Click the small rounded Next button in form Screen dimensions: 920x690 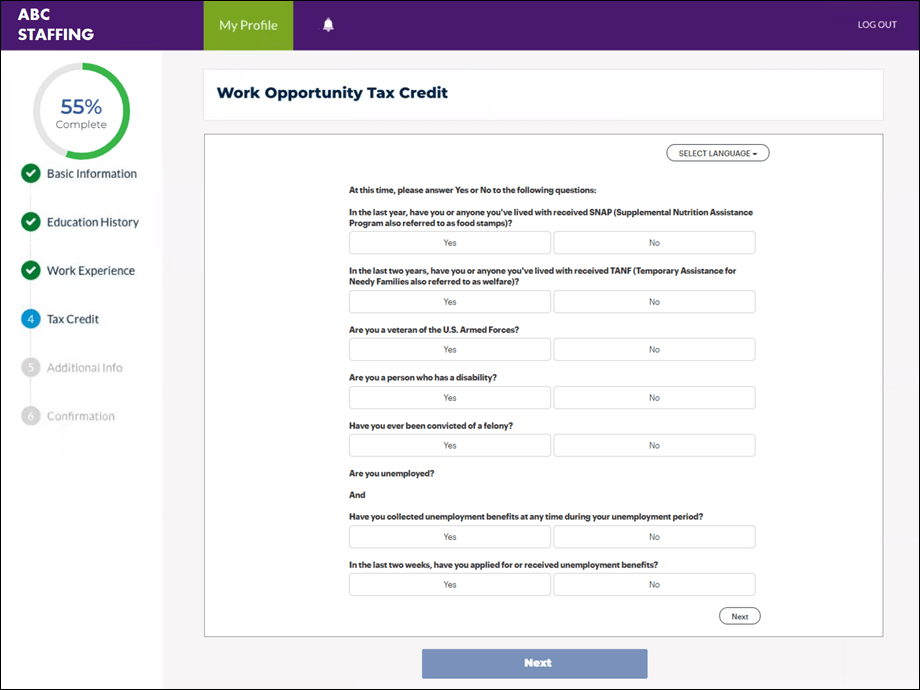coord(739,616)
